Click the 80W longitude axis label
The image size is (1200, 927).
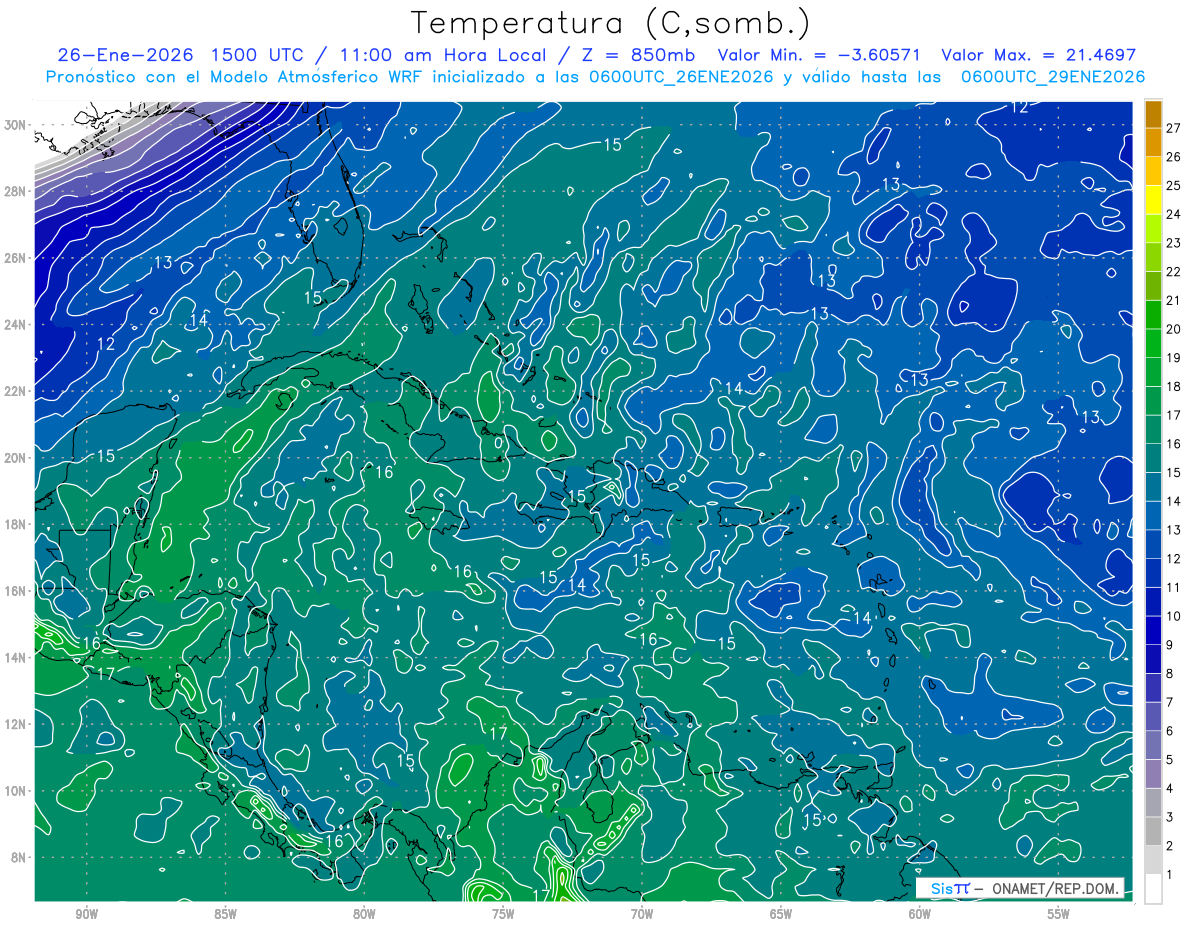pos(364,914)
